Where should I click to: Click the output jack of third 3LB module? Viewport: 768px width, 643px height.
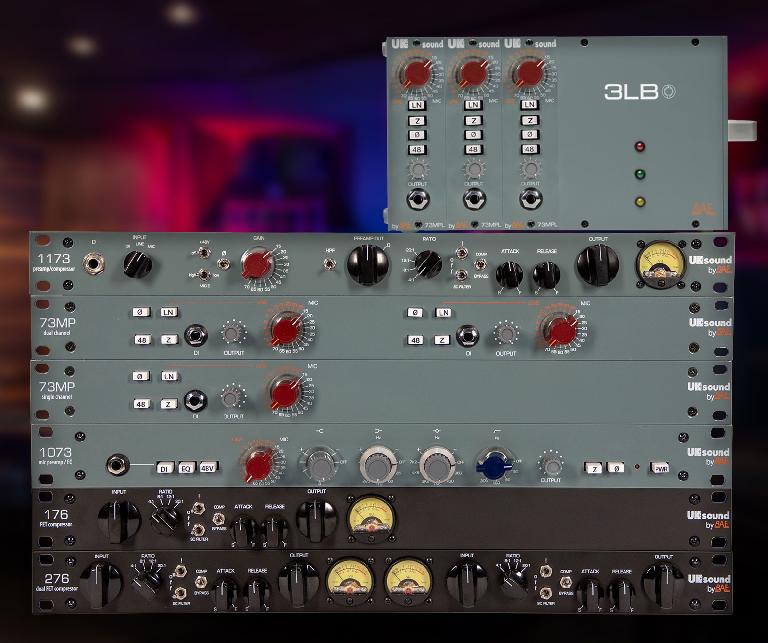pos(530,199)
